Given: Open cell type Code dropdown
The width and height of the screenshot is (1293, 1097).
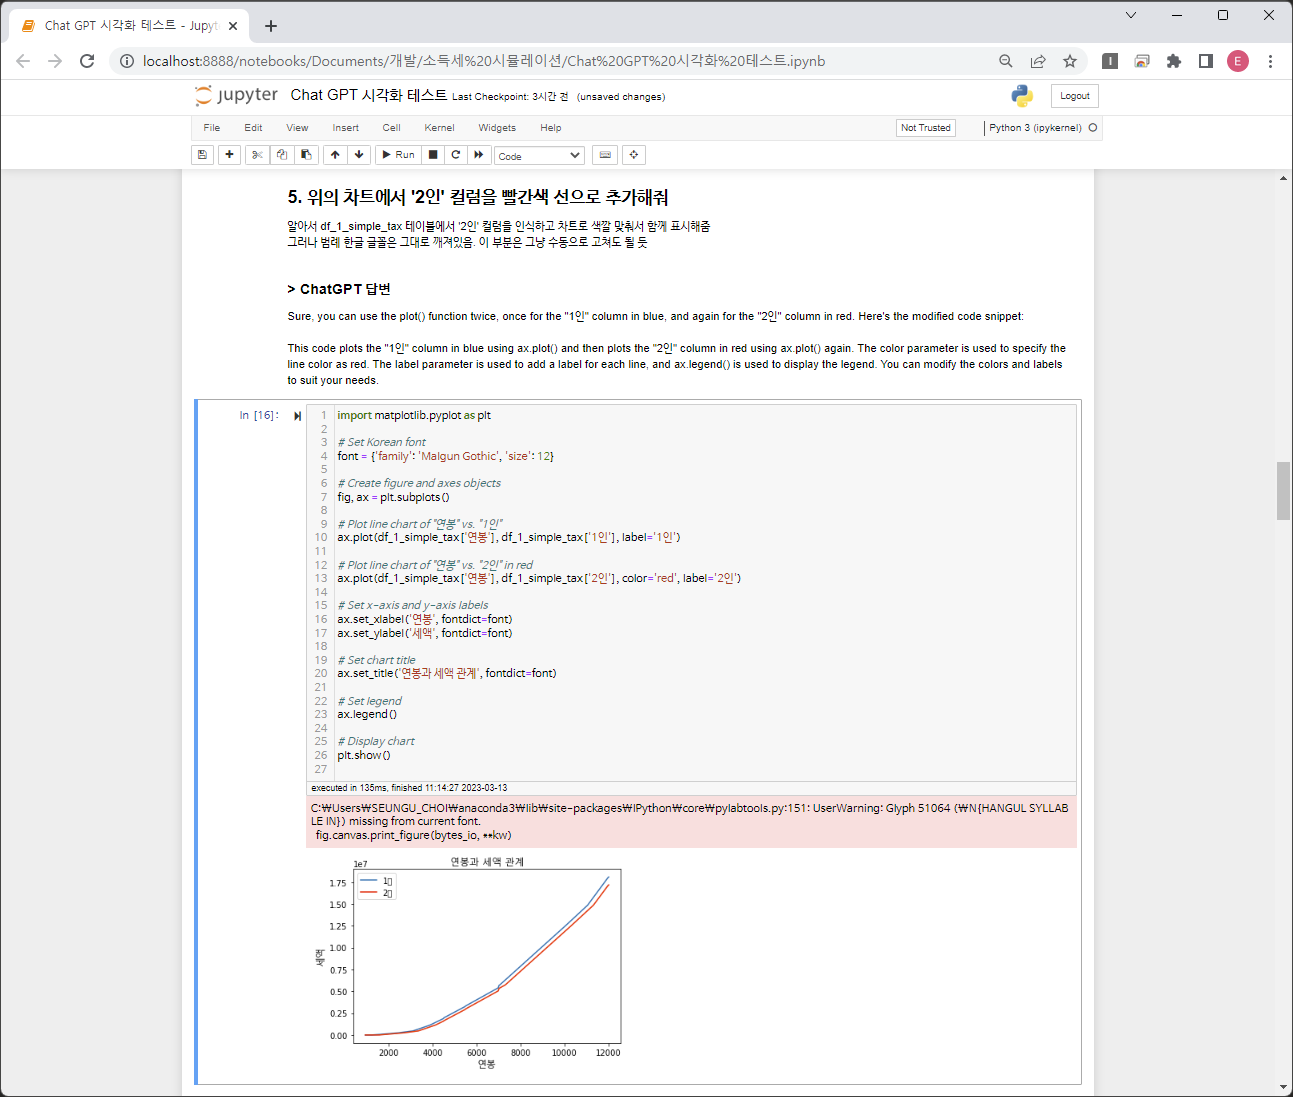Looking at the screenshot, I should (540, 156).
